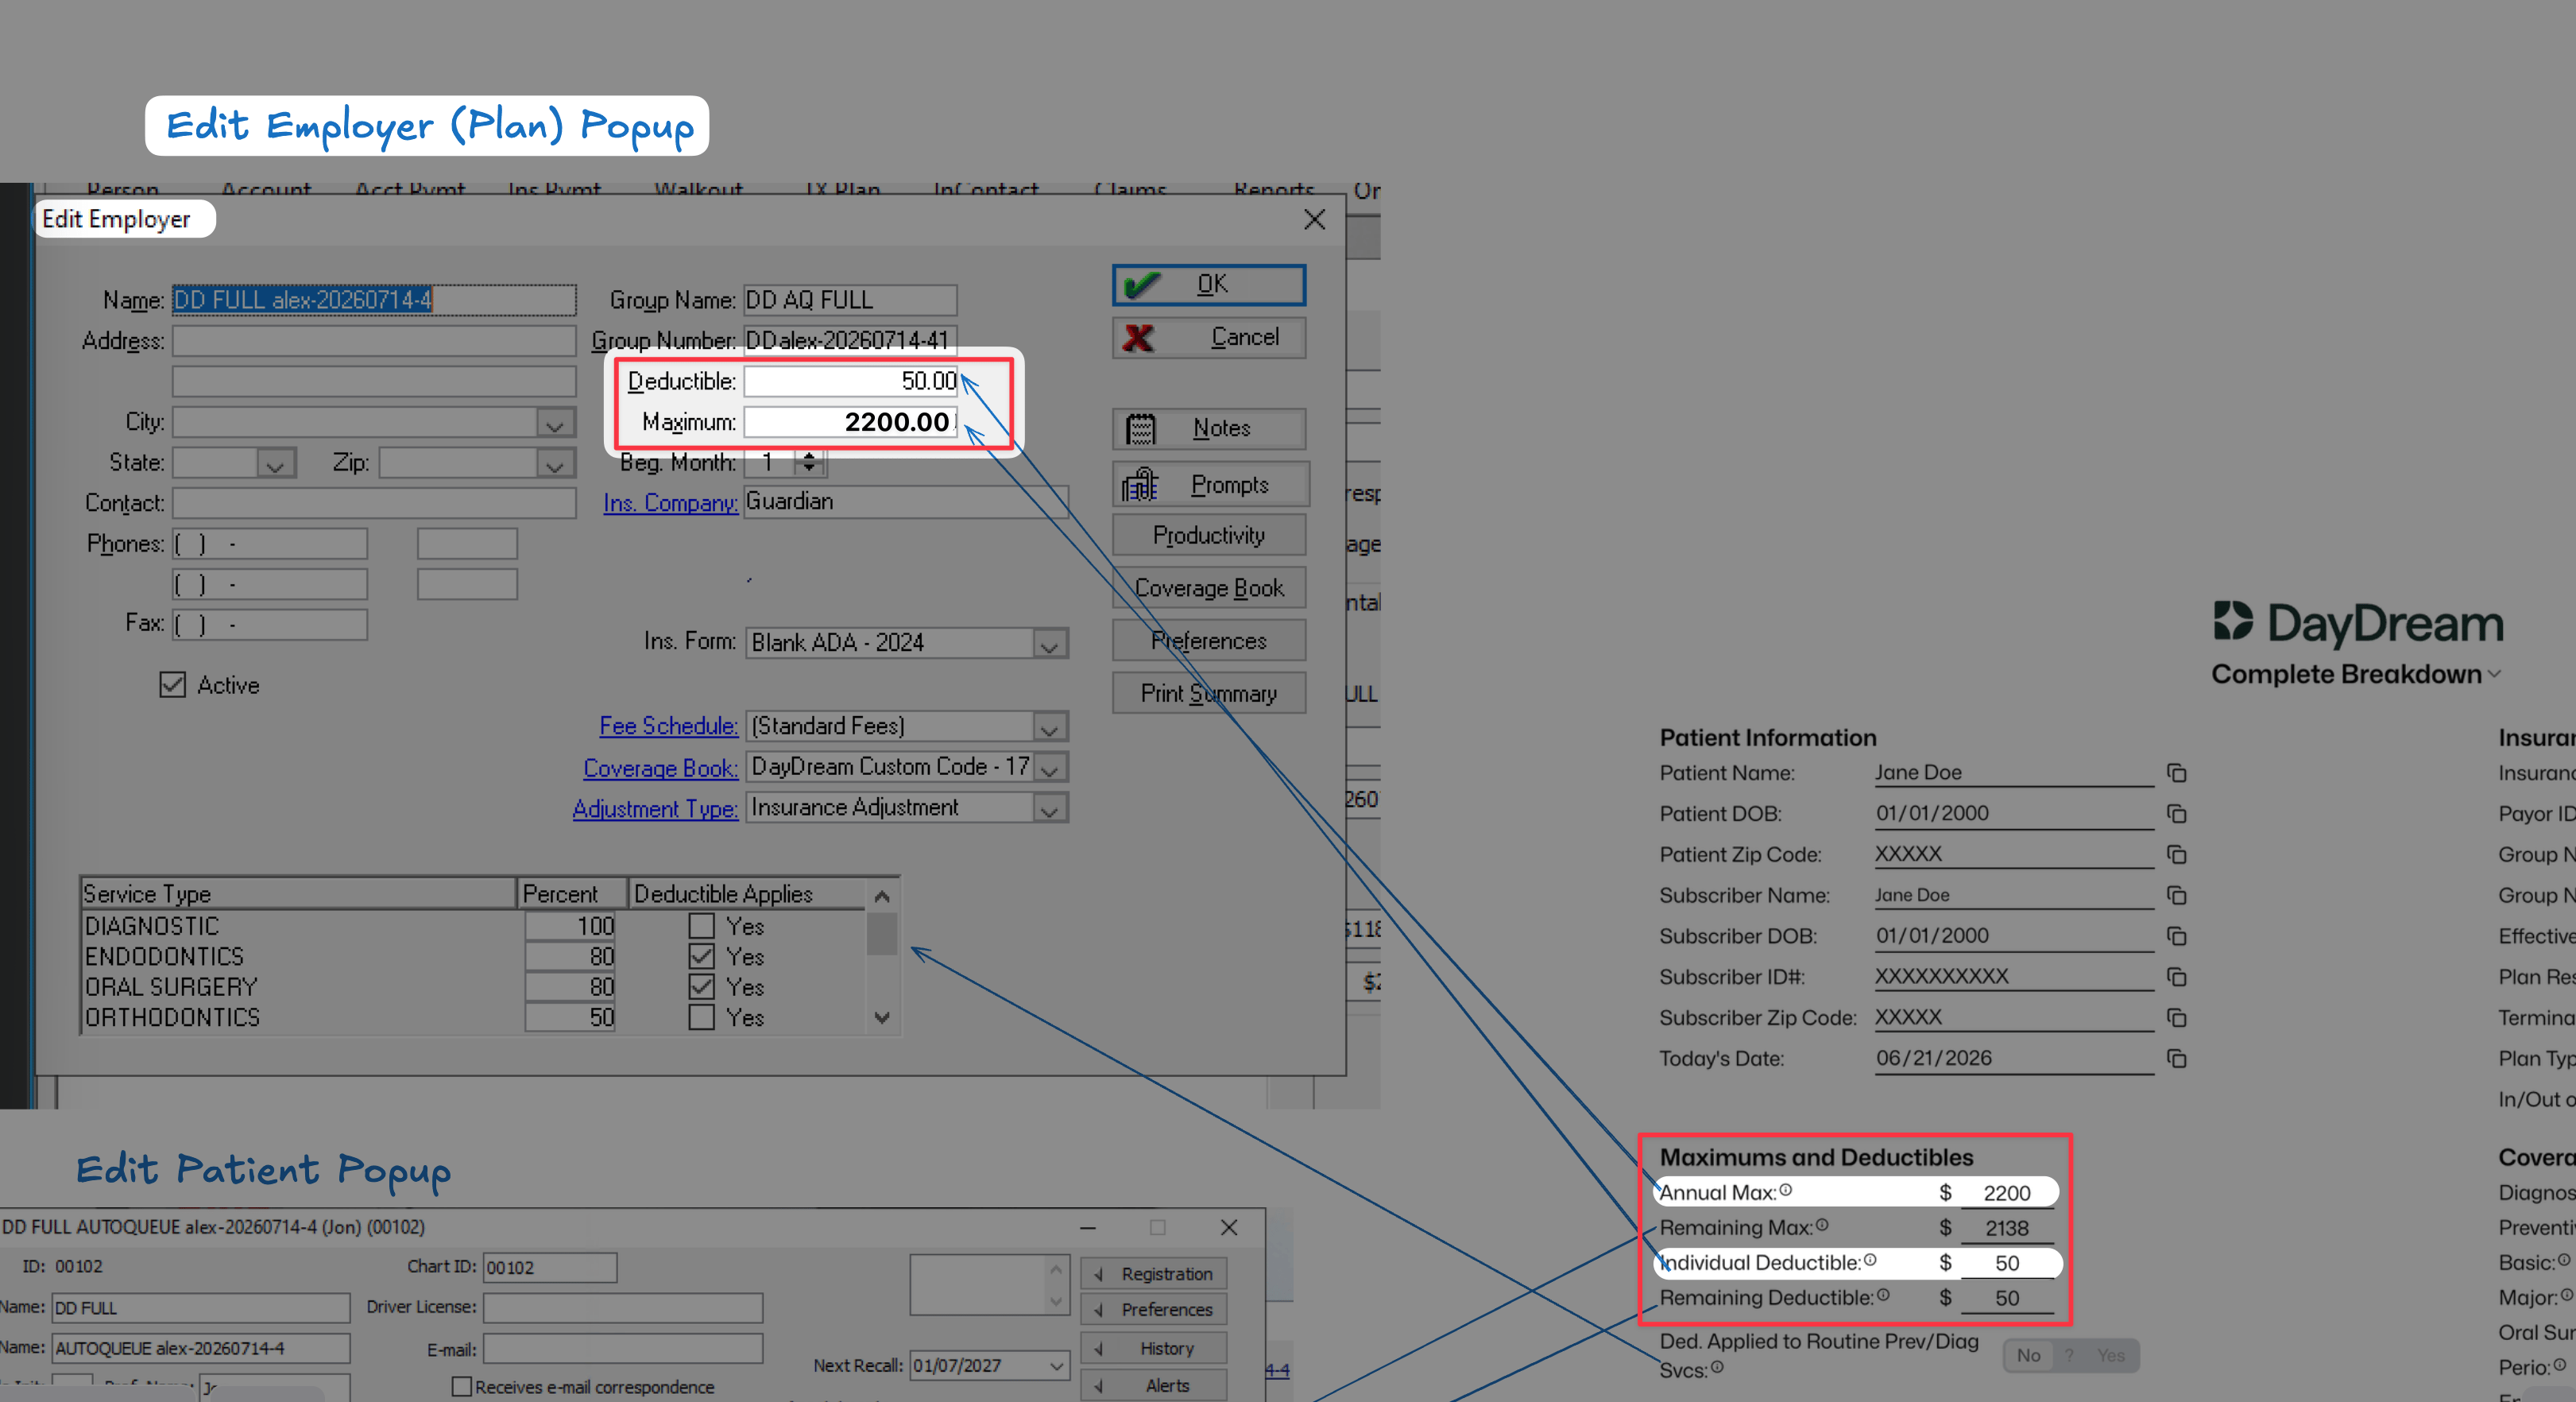Screen dimensions: 2576x1402
Task: Open Alerts in Edit Patient popup
Action: click(1154, 1386)
